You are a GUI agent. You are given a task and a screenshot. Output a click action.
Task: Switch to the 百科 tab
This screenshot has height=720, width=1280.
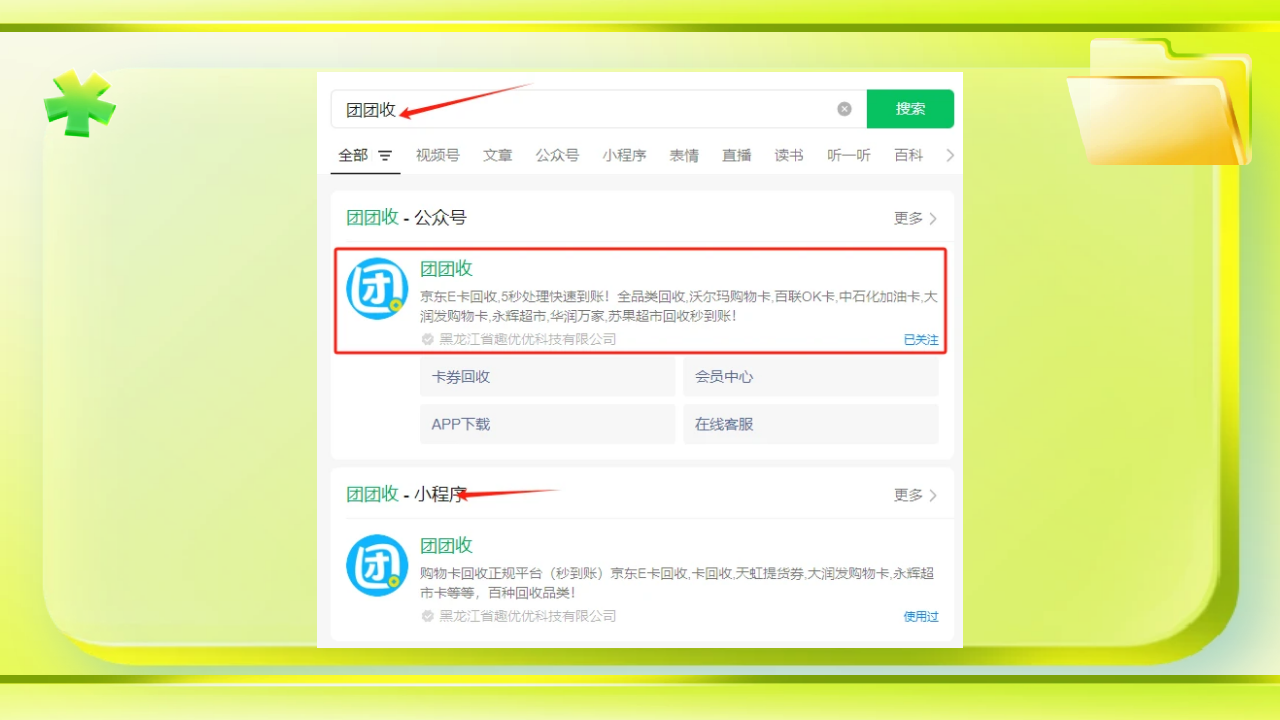click(x=909, y=155)
